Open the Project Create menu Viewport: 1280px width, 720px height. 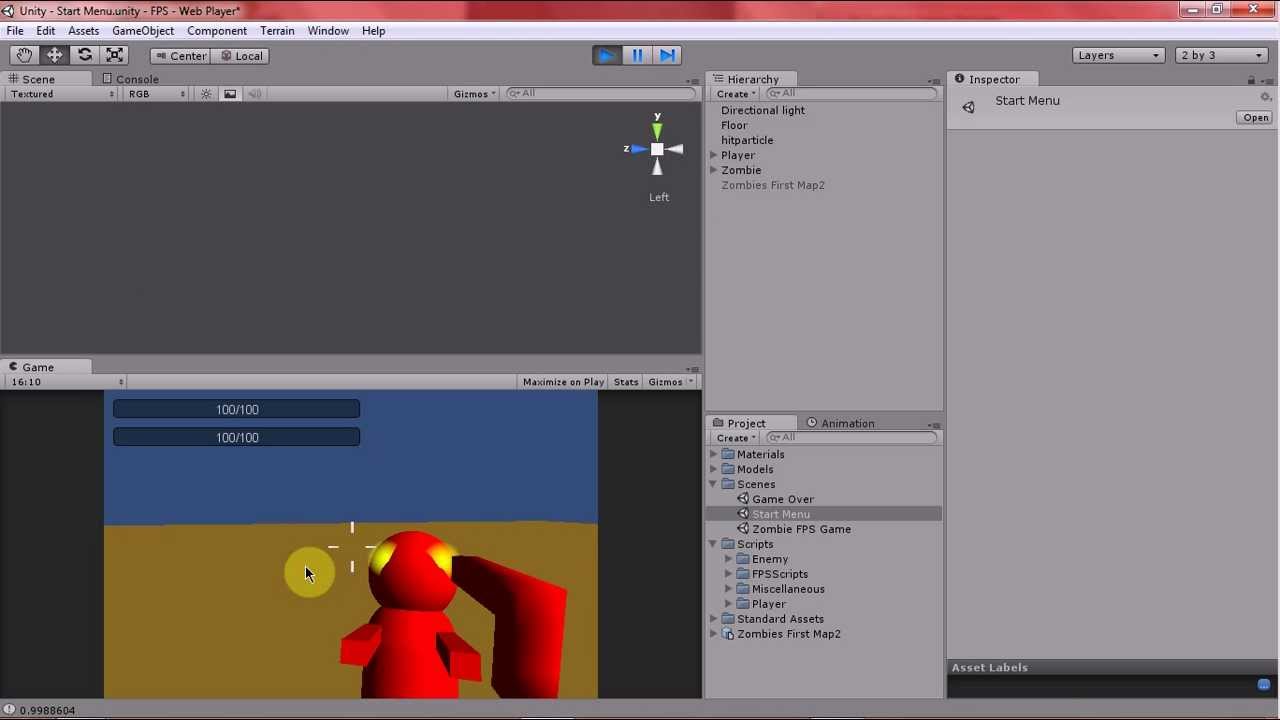coord(736,438)
